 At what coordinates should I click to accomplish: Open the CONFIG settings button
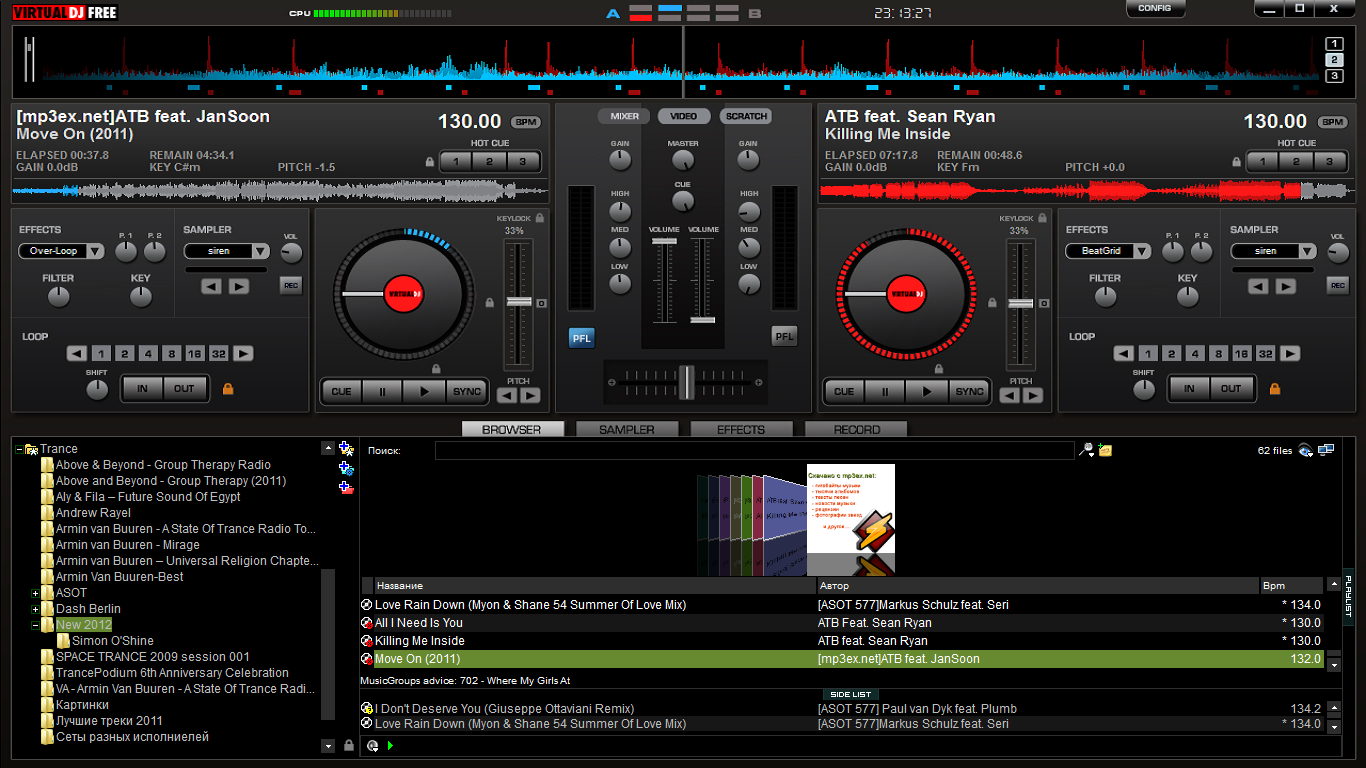(1155, 8)
